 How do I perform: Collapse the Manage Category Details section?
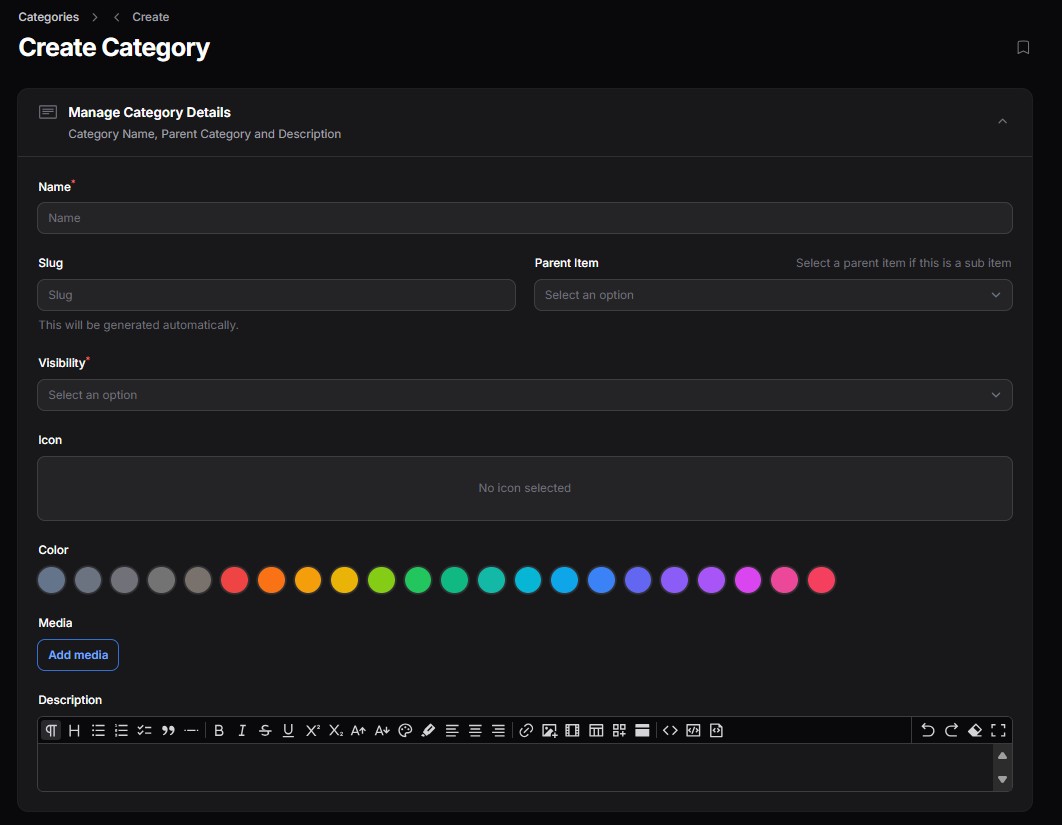[1002, 121]
